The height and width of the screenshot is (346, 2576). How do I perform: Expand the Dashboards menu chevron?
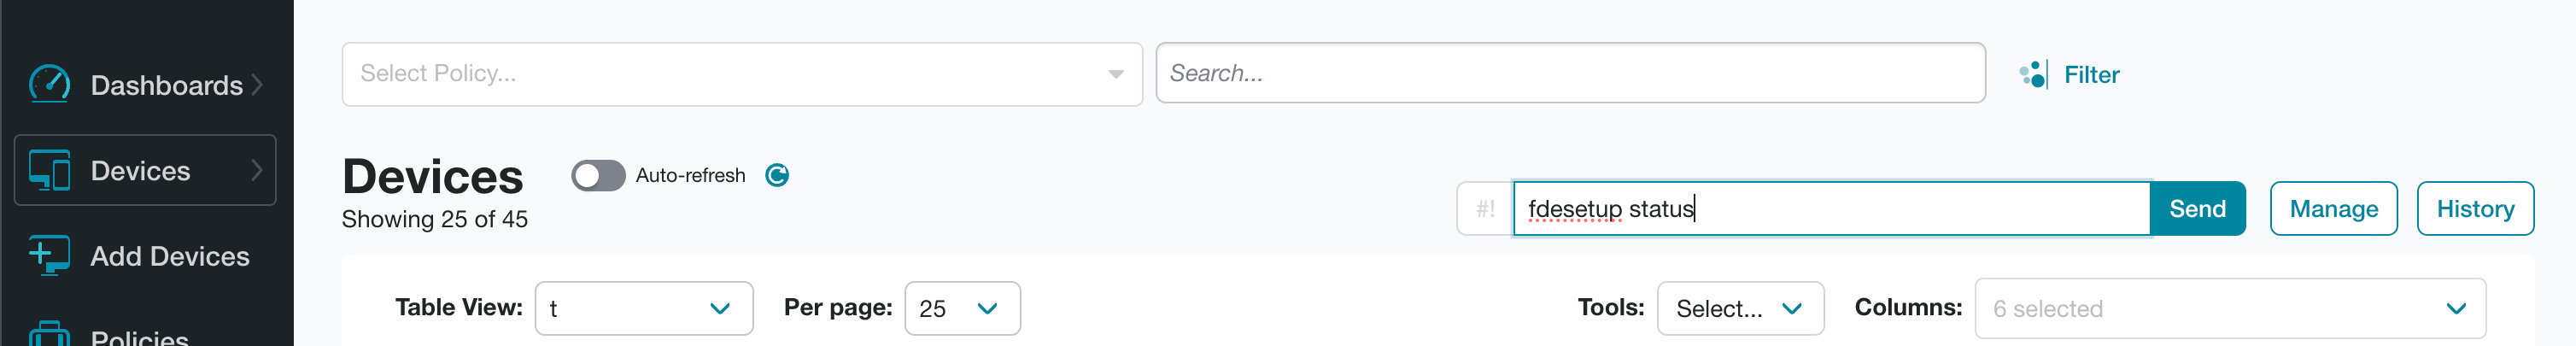257,85
